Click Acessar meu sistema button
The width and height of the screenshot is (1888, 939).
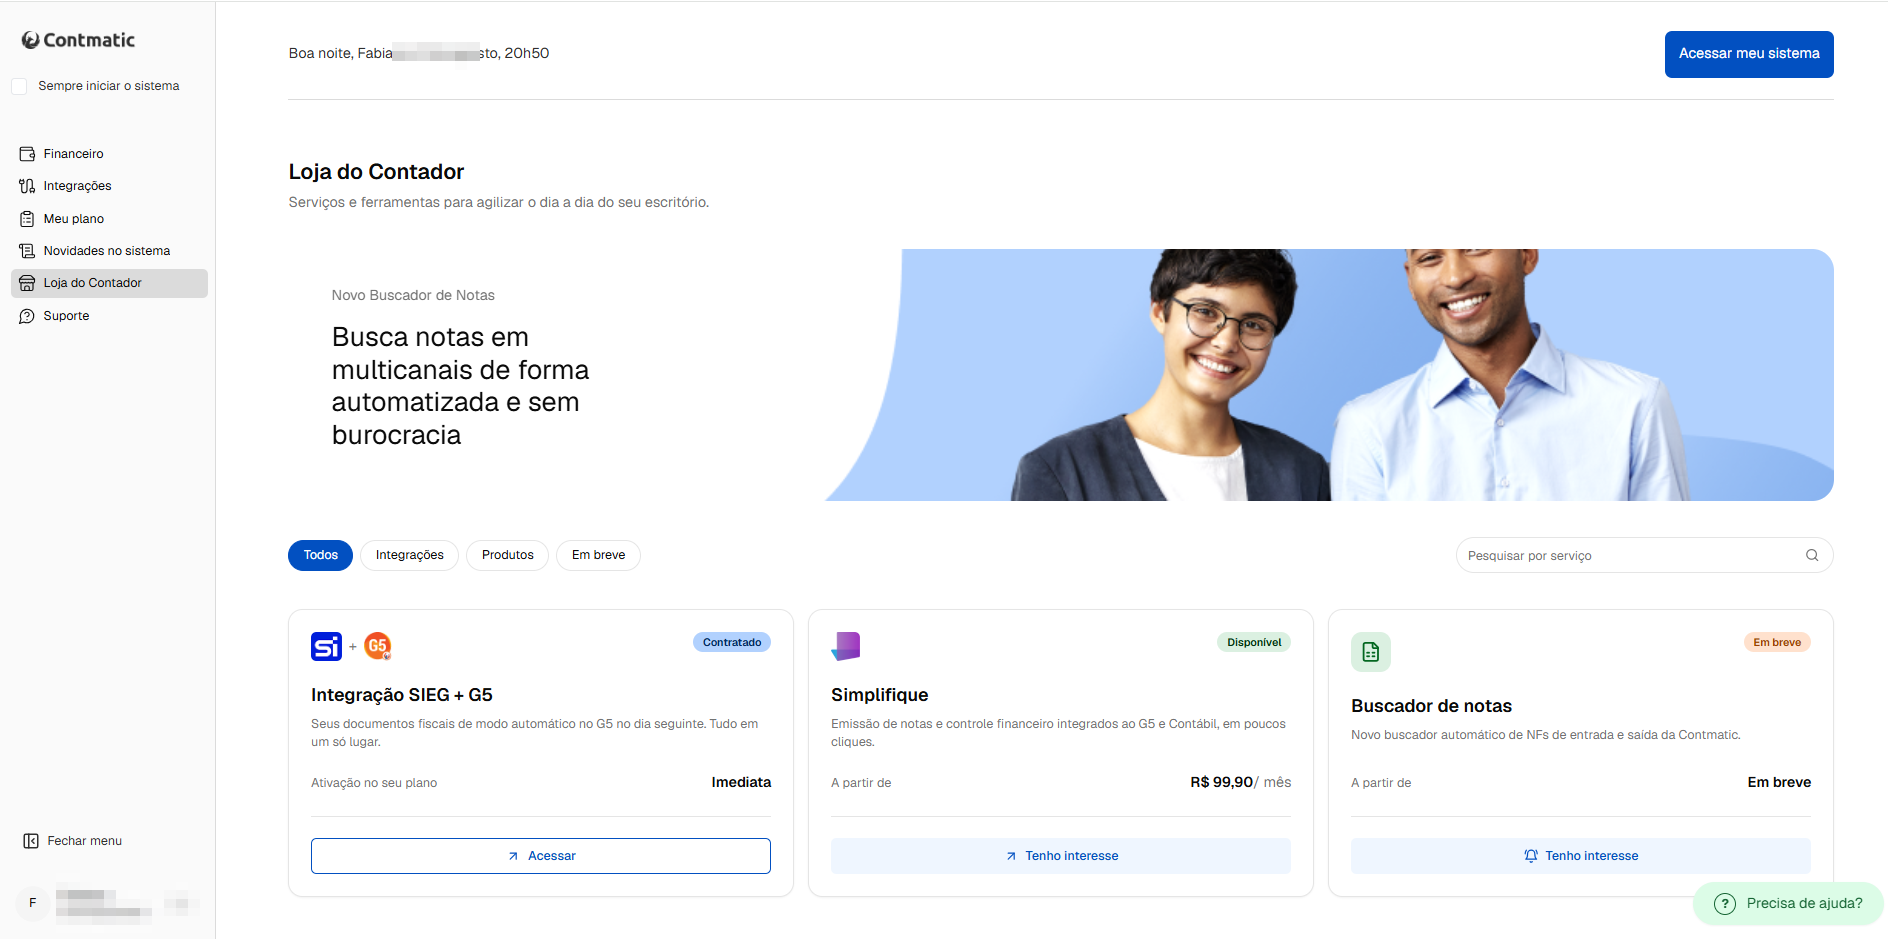click(x=1749, y=54)
